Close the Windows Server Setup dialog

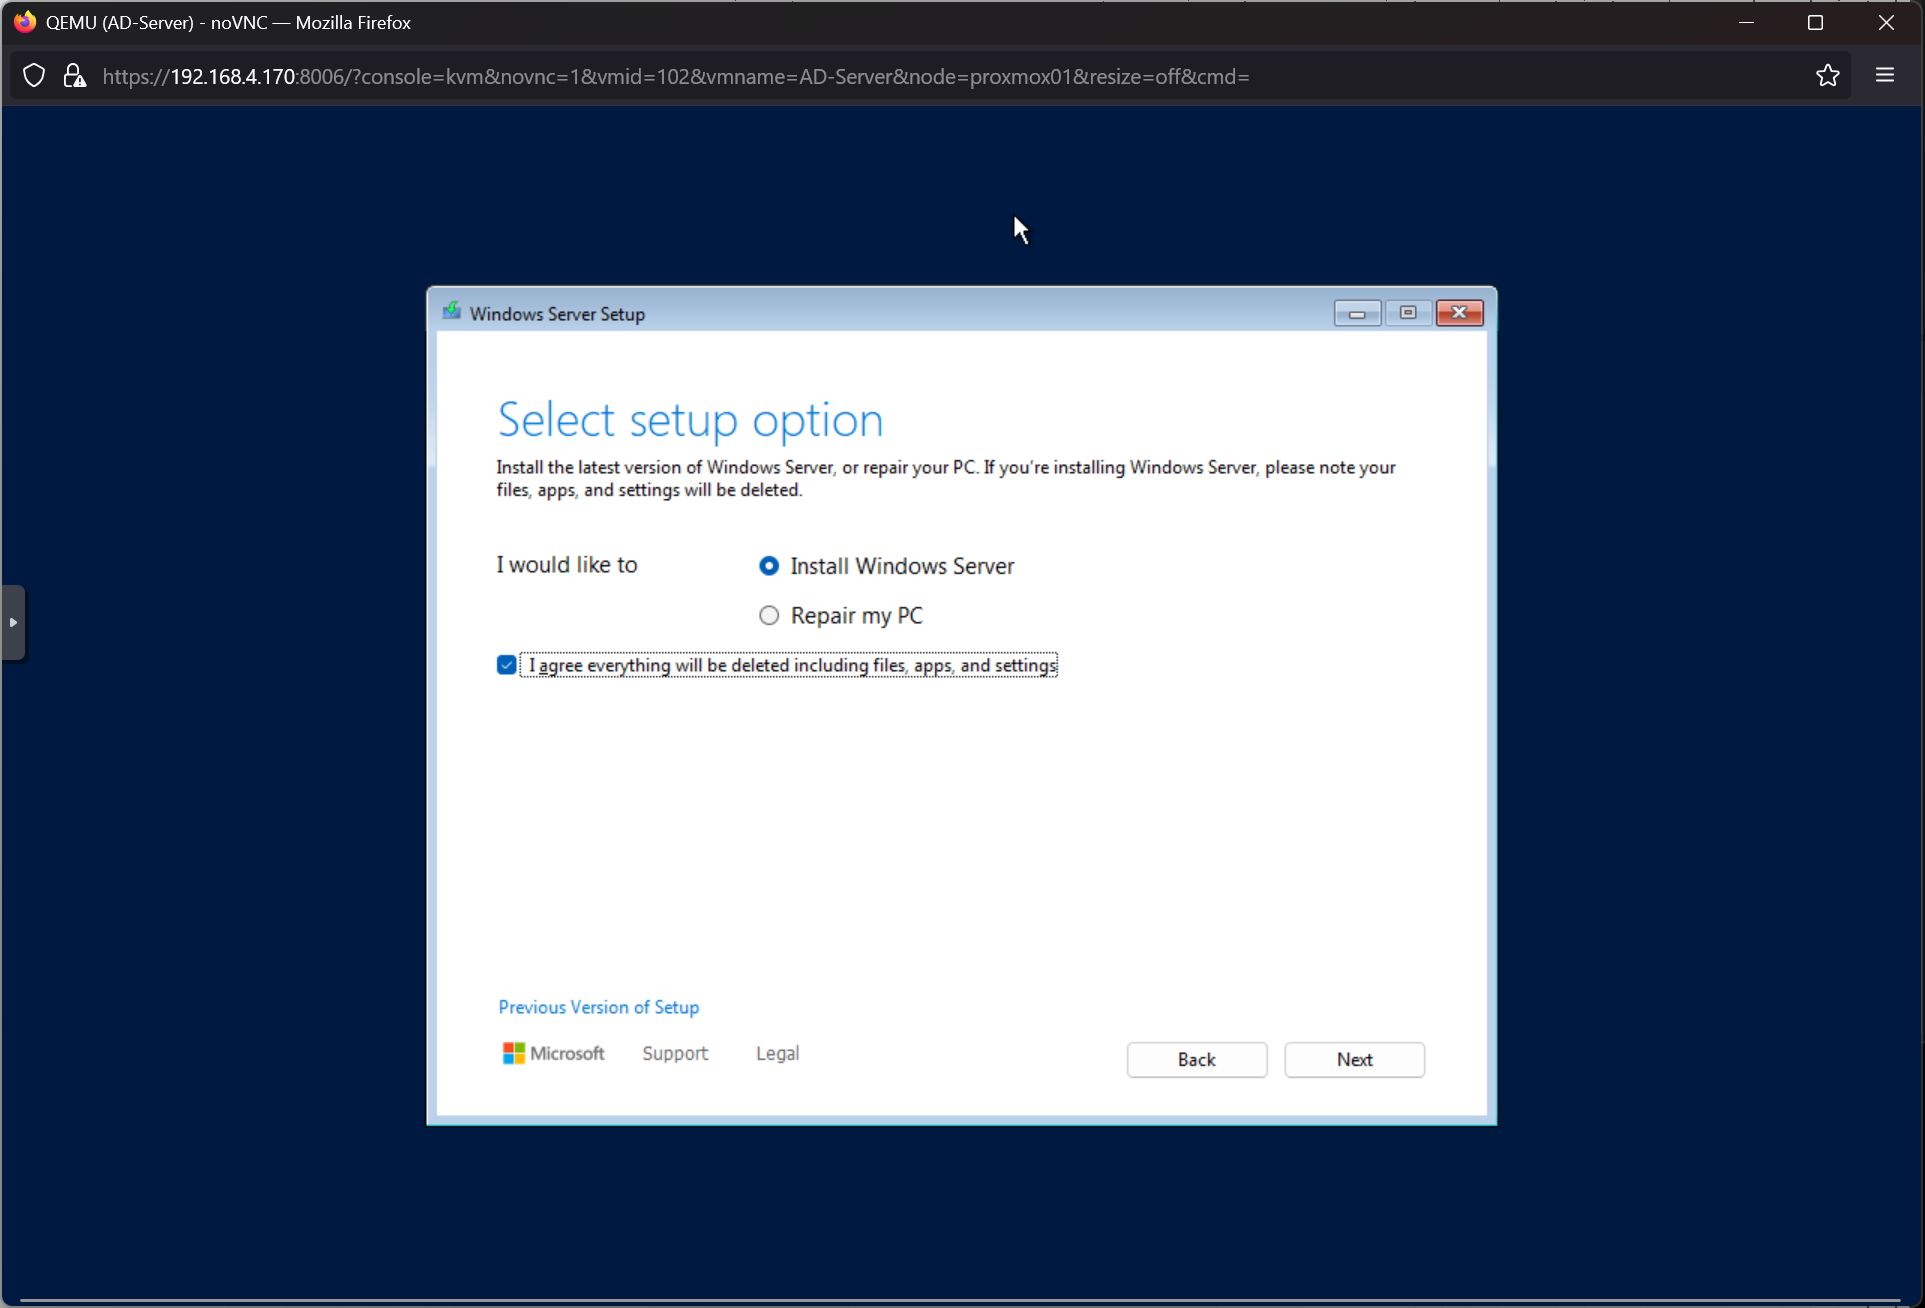click(1459, 313)
